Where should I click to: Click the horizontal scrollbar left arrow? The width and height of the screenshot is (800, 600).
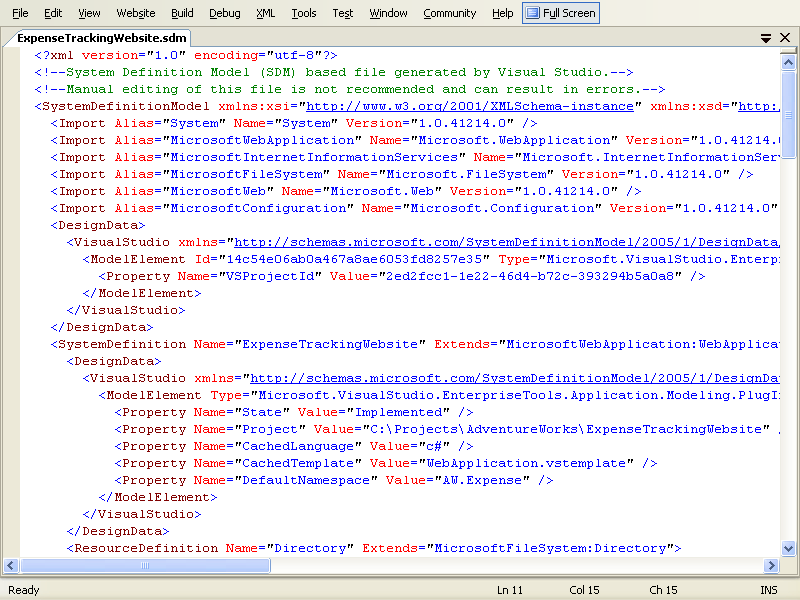click(x=9, y=565)
